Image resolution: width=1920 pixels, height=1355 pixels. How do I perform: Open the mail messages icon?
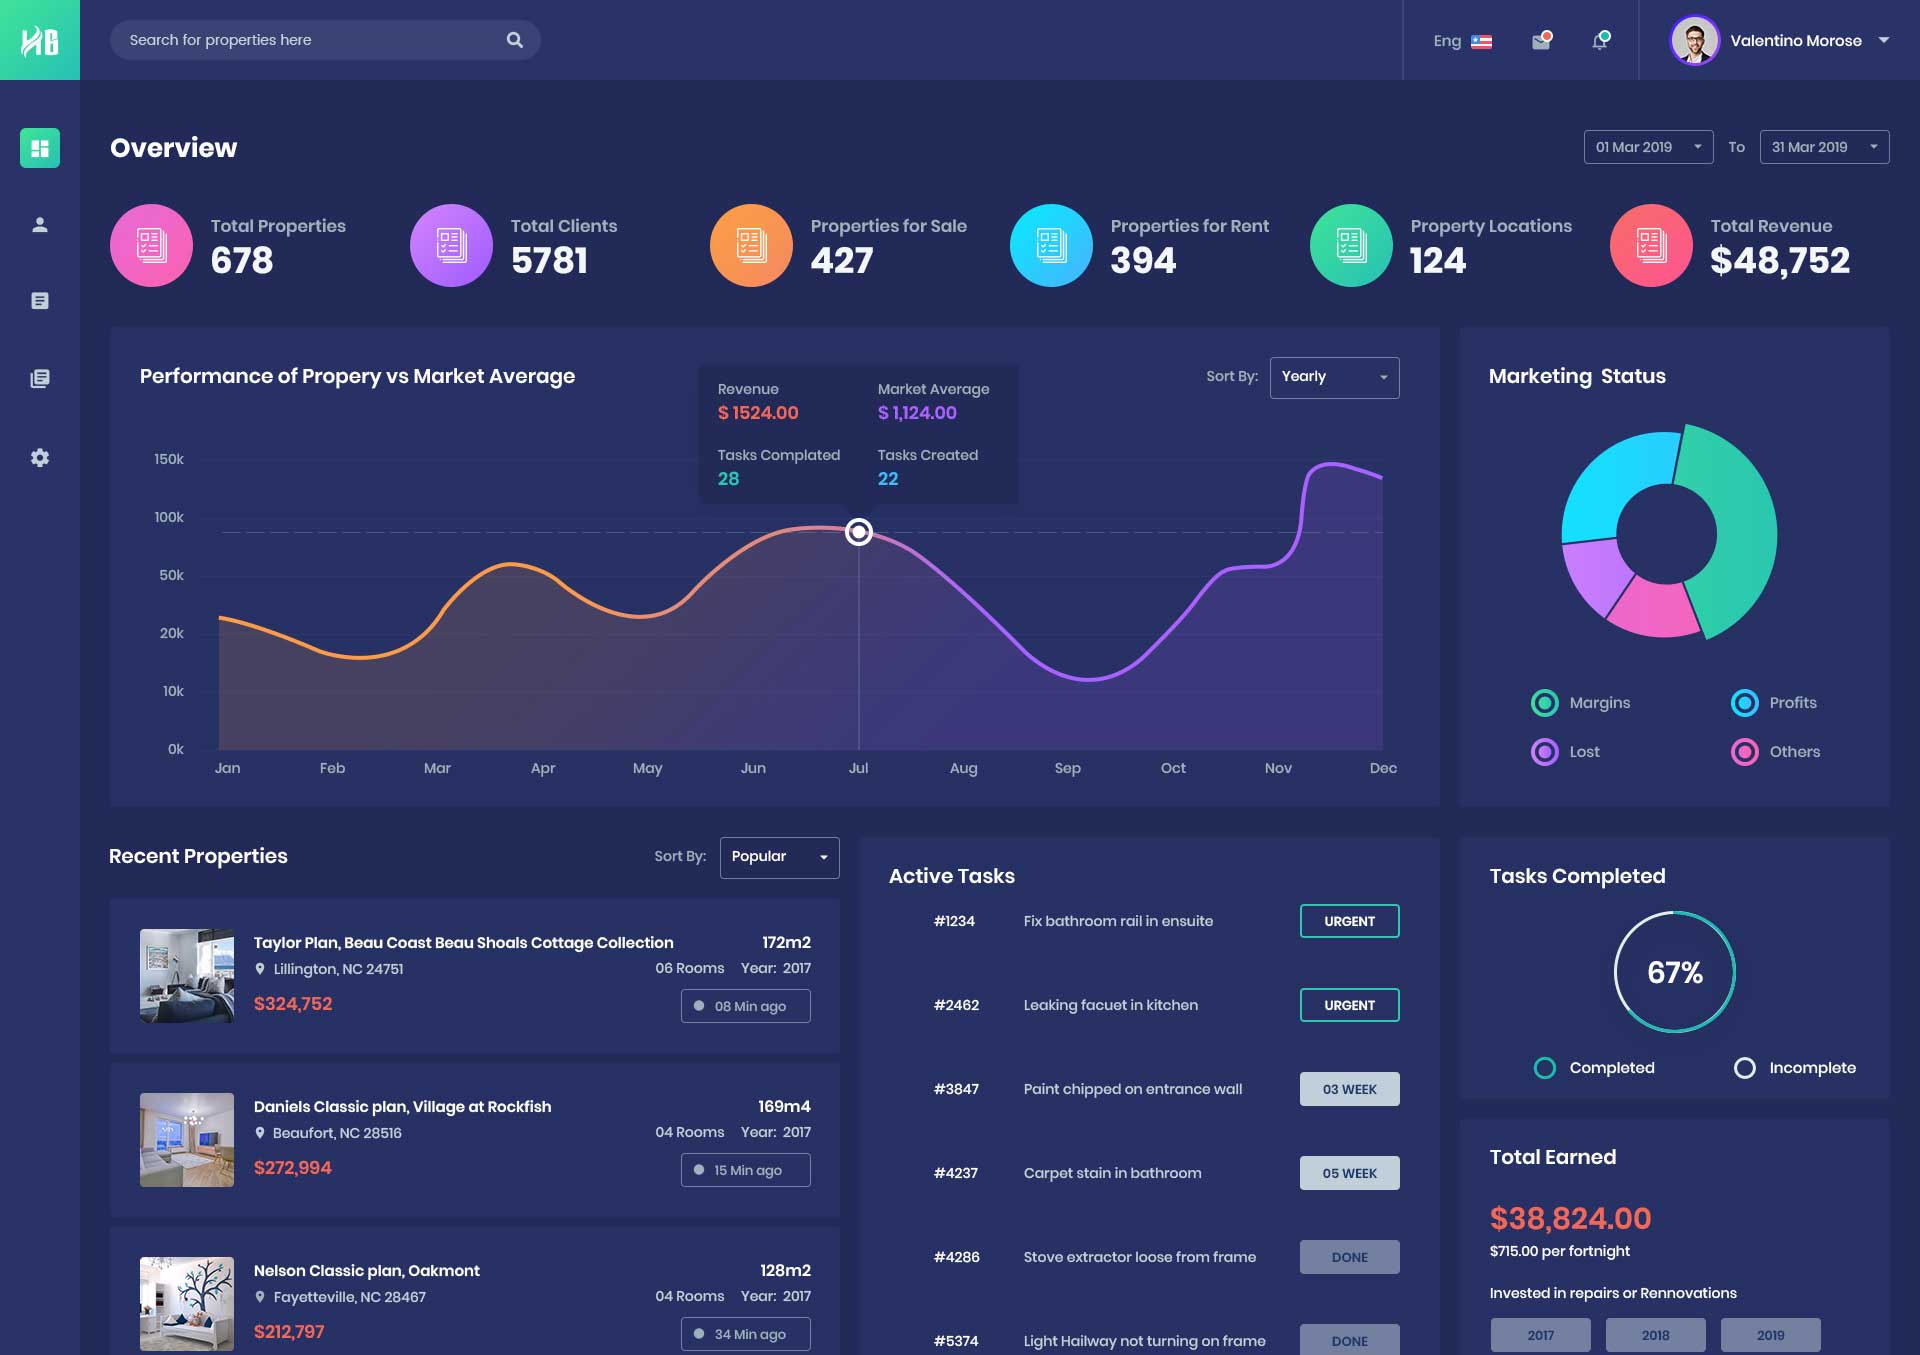(1541, 41)
